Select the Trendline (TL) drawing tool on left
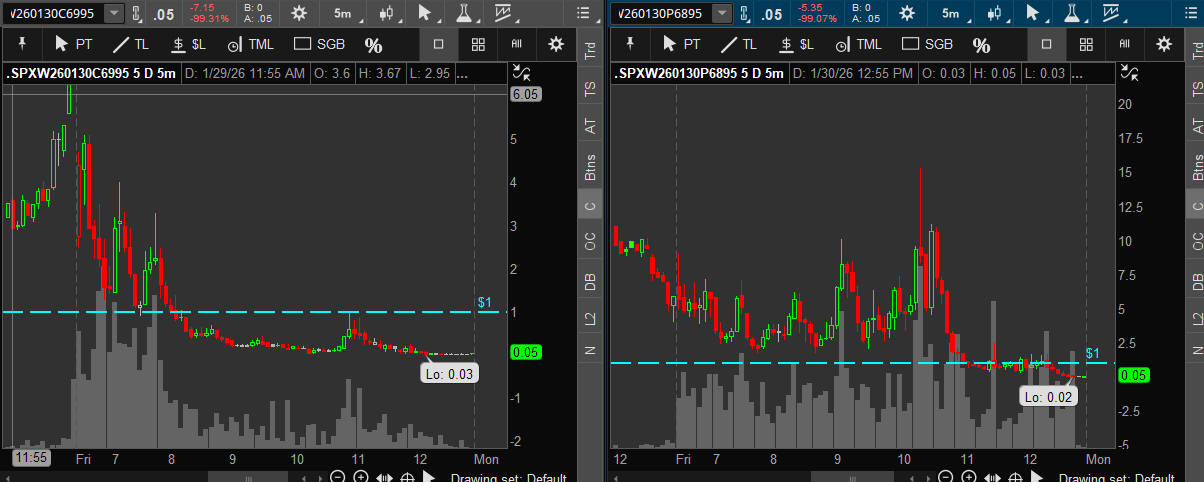 [131, 45]
